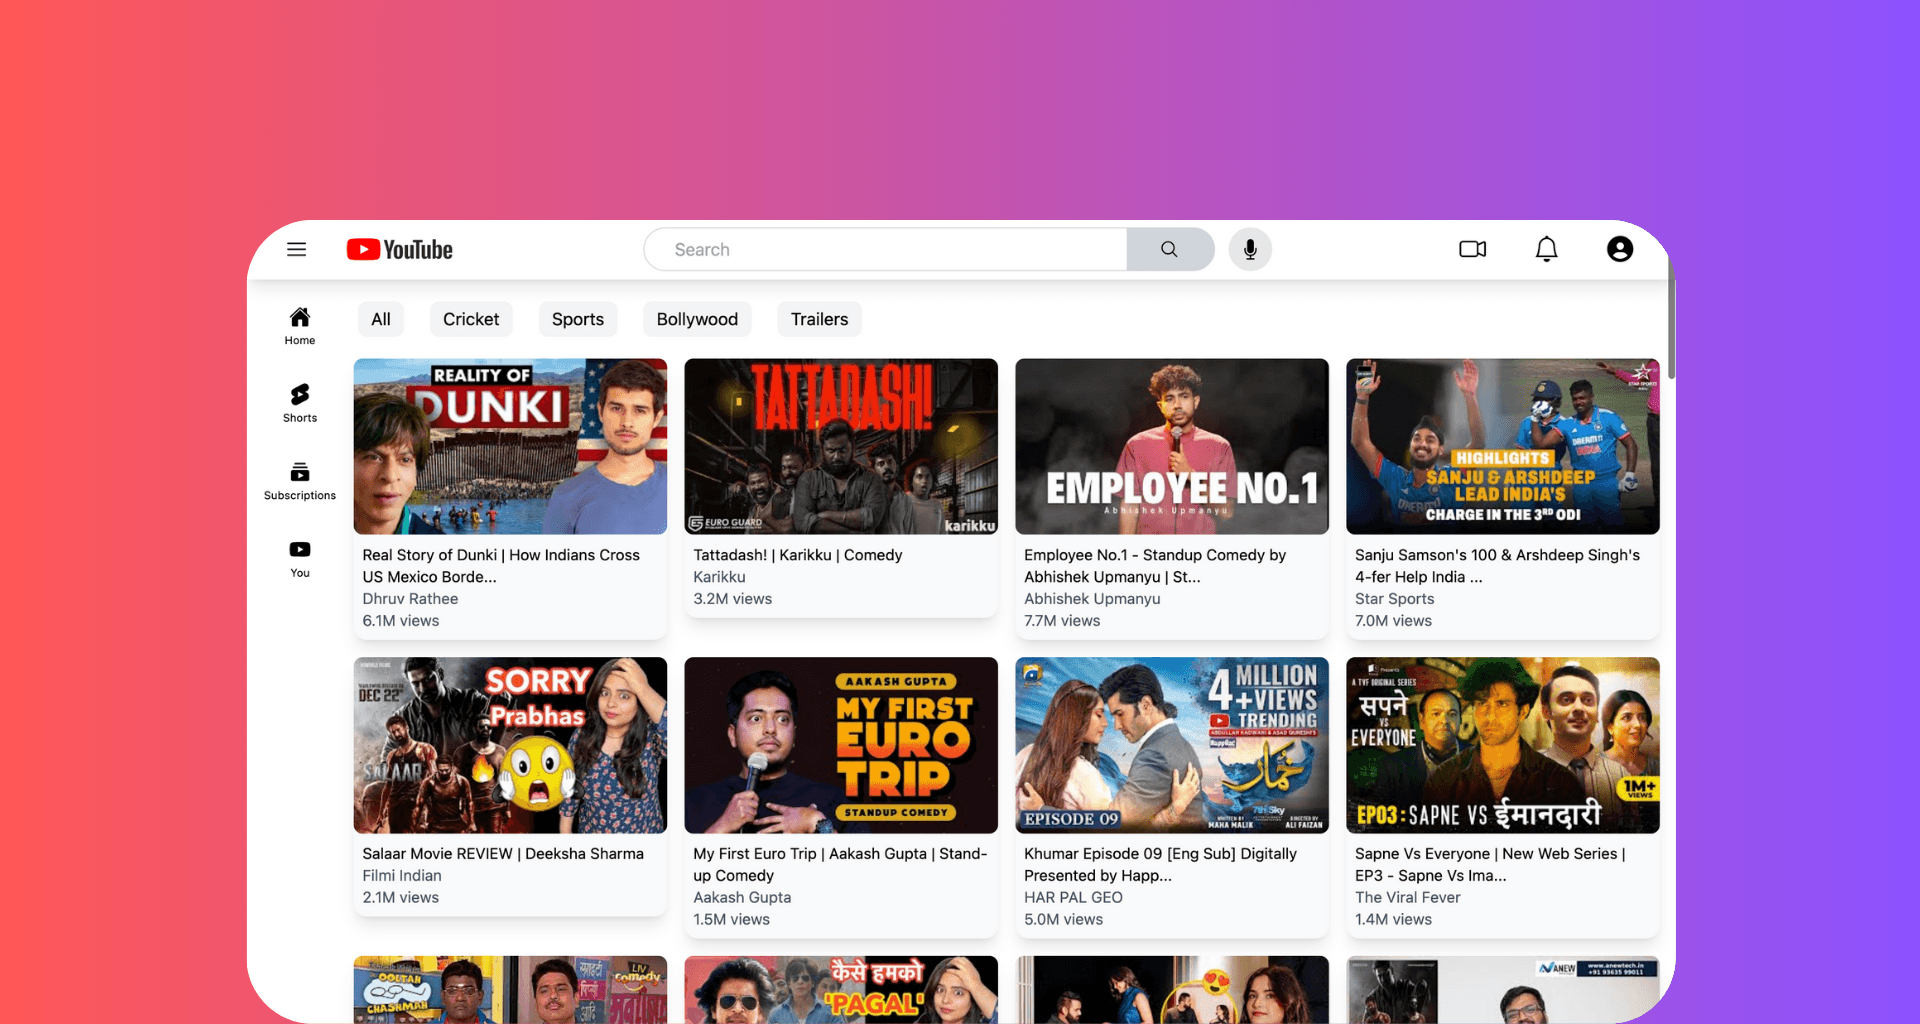The width and height of the screenshot is (1920, 1024).
Task: Visit the Filmi Indian channel
Action: (402, 876)
